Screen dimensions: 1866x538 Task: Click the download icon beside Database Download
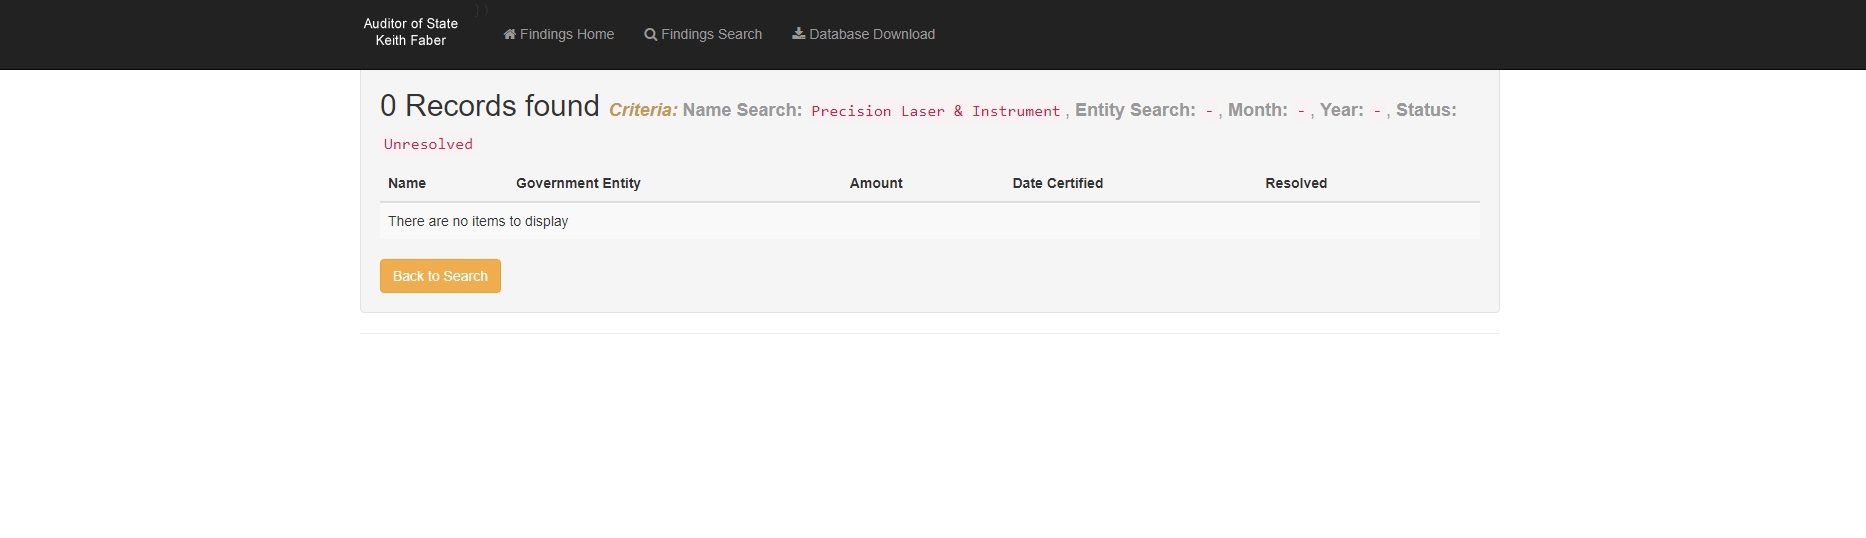click(798, 33)
